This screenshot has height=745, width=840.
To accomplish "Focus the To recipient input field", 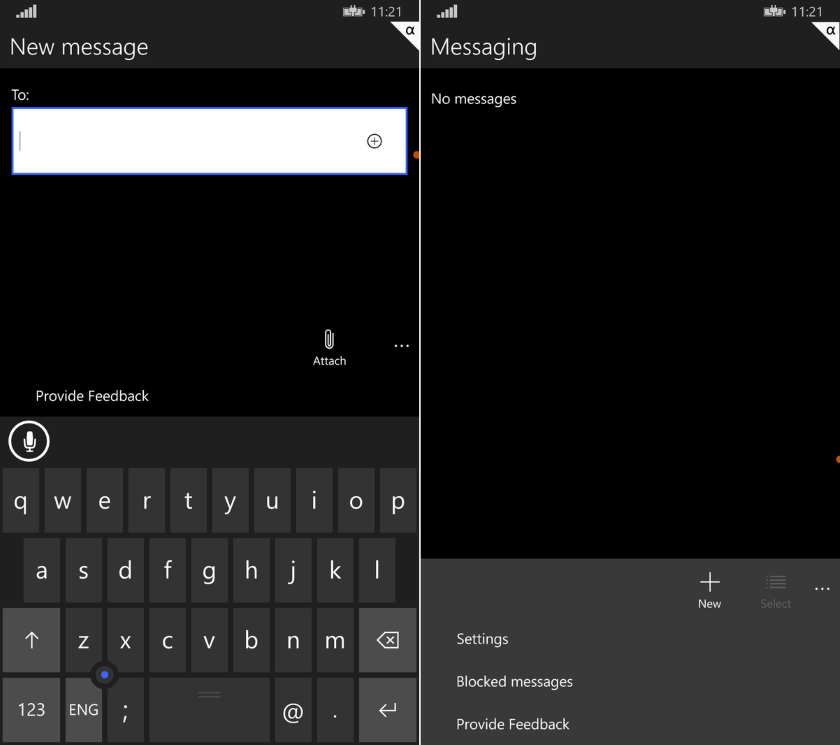I will click(190, 142).
